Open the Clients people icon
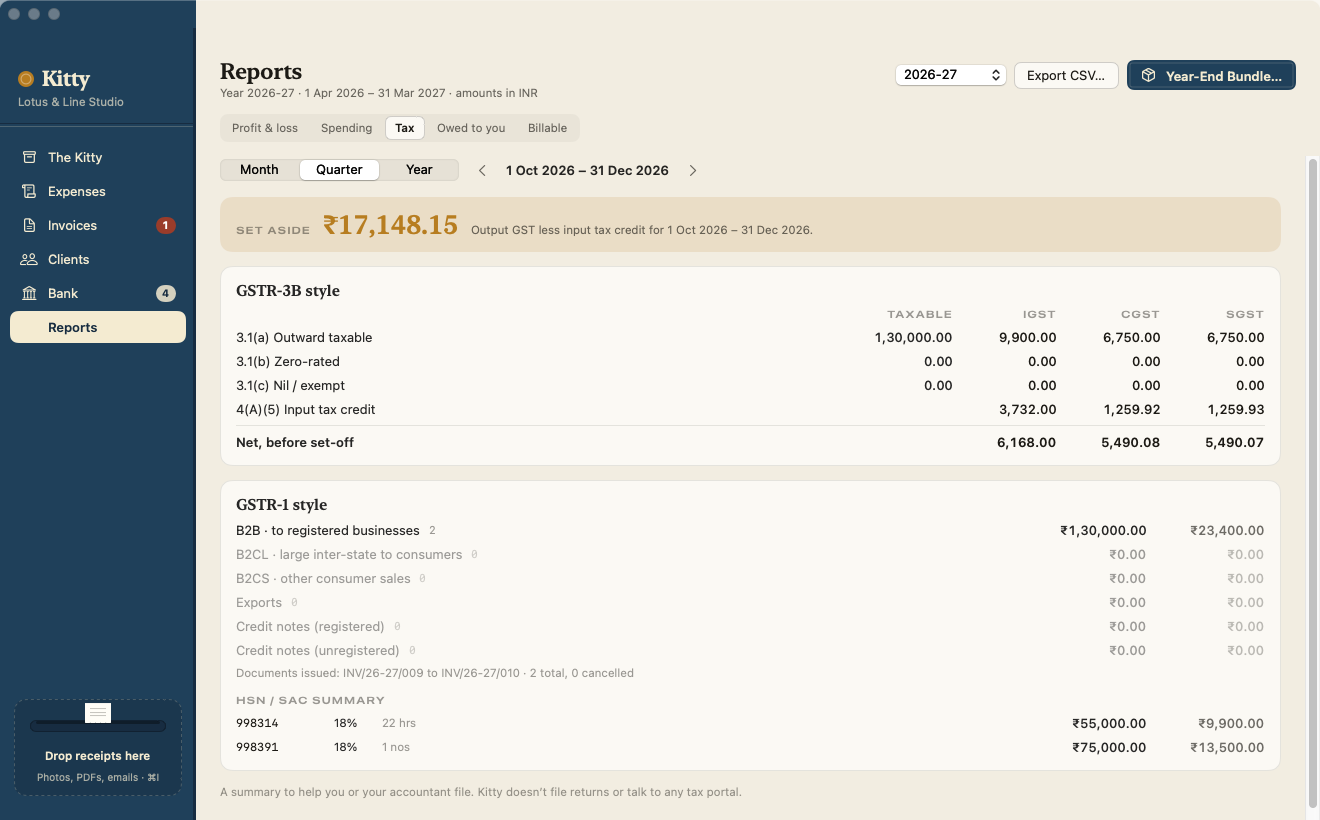1320x820 pixels. 29,259
